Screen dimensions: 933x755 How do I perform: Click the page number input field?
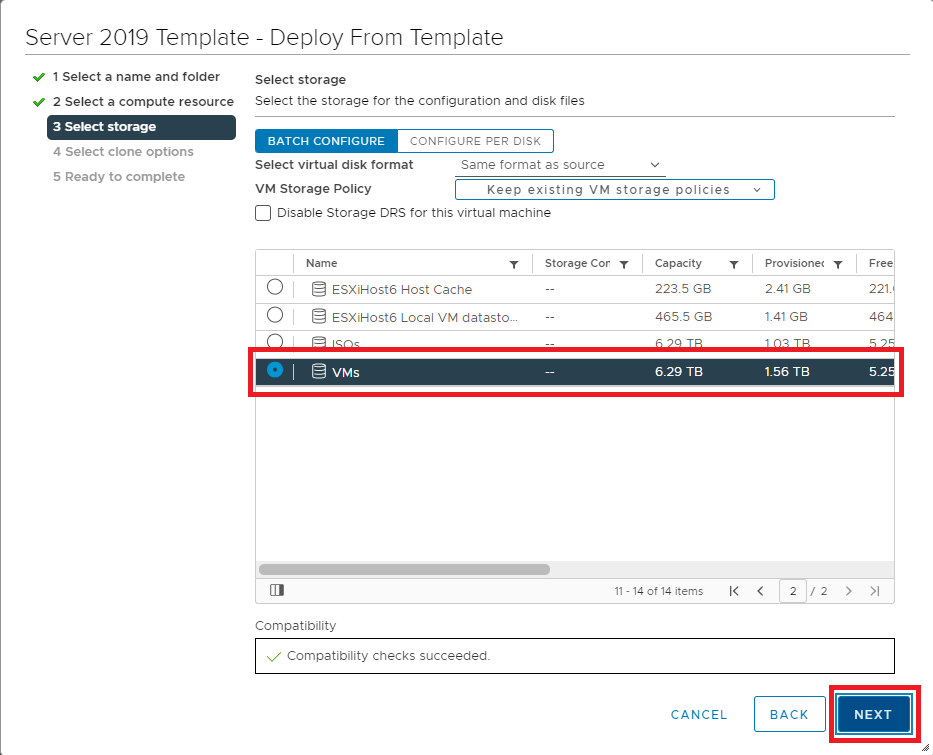(794, 591)
